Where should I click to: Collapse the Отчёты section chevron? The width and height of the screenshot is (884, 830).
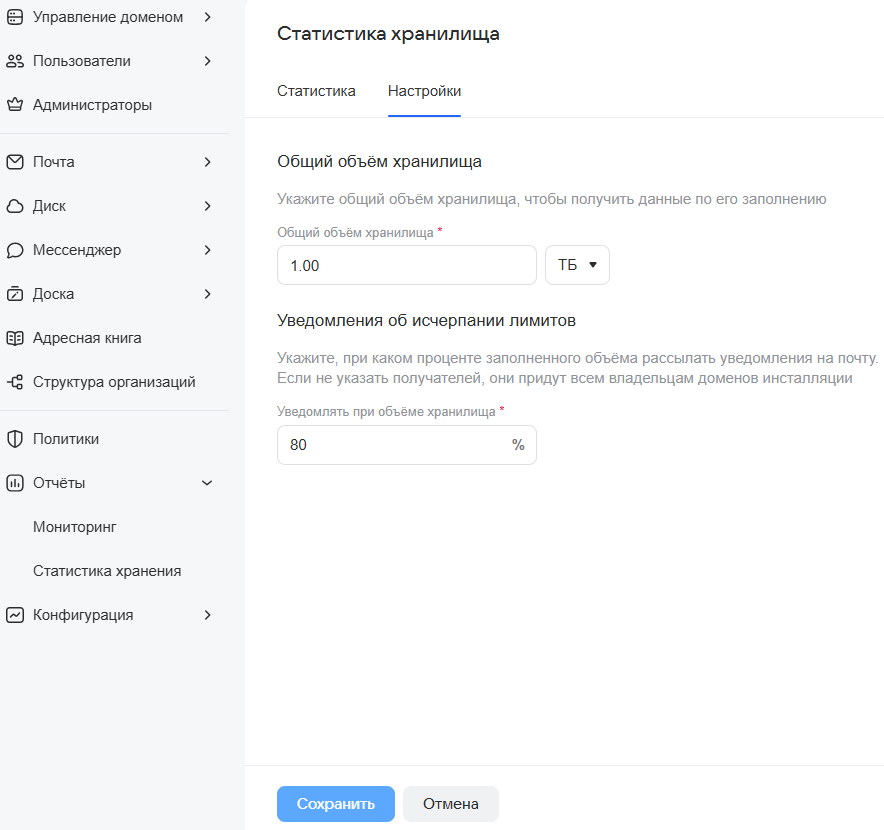pyautogui.click(x=207, y=483)
